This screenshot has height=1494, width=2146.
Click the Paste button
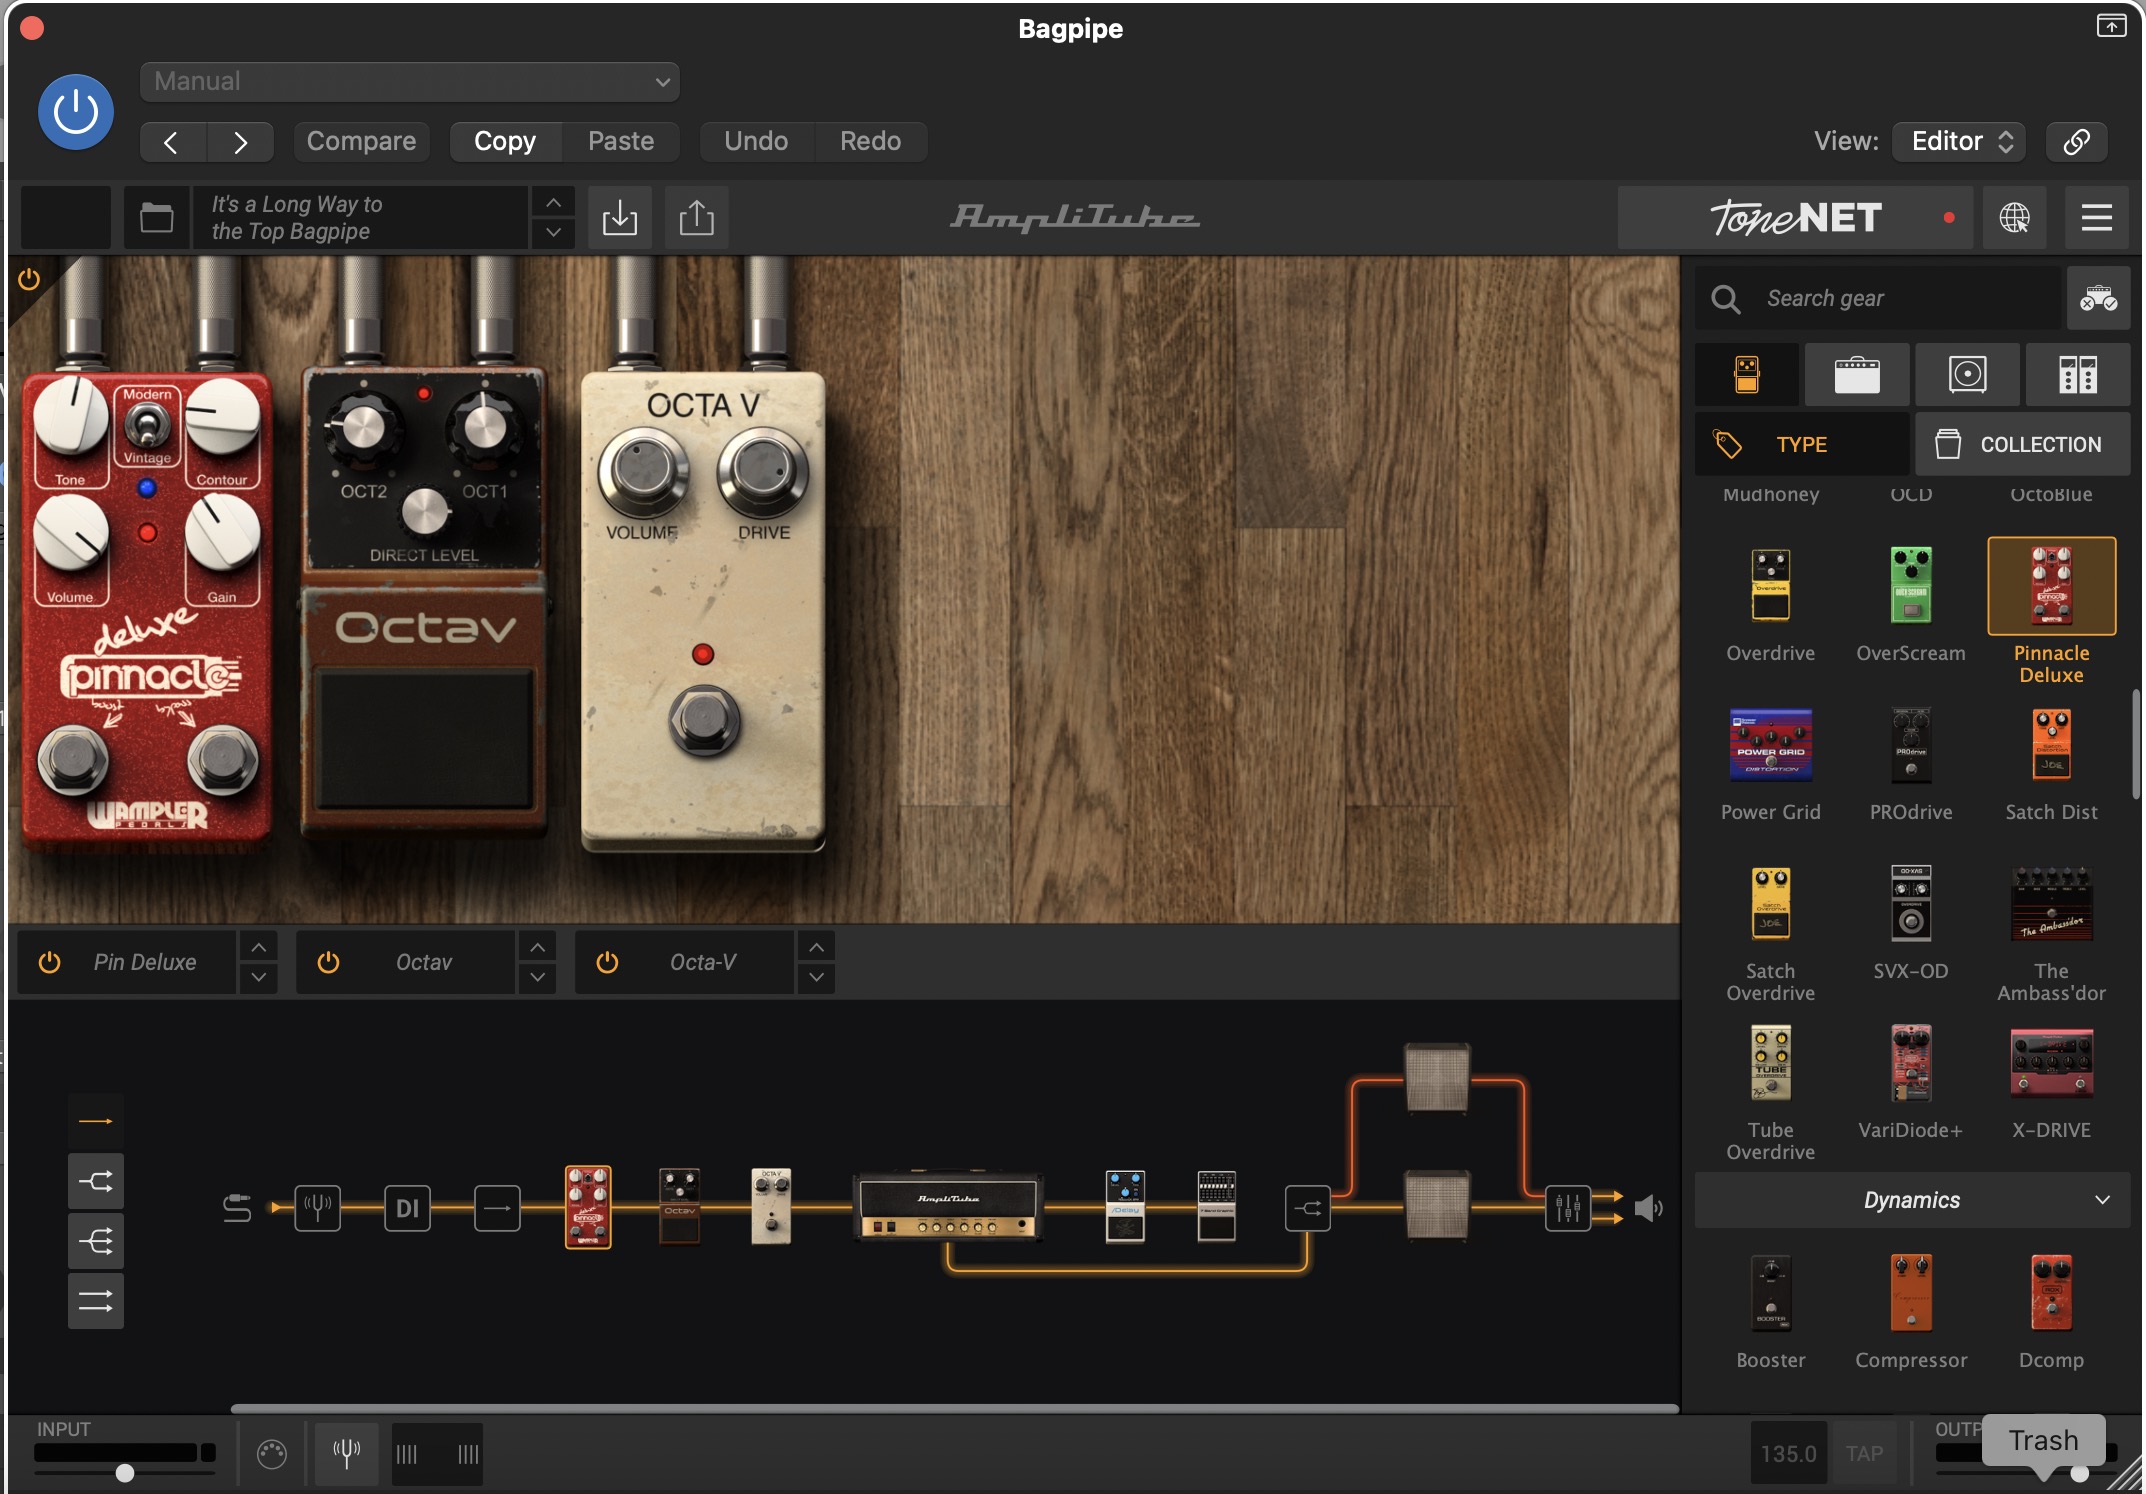tap(621, 141)
